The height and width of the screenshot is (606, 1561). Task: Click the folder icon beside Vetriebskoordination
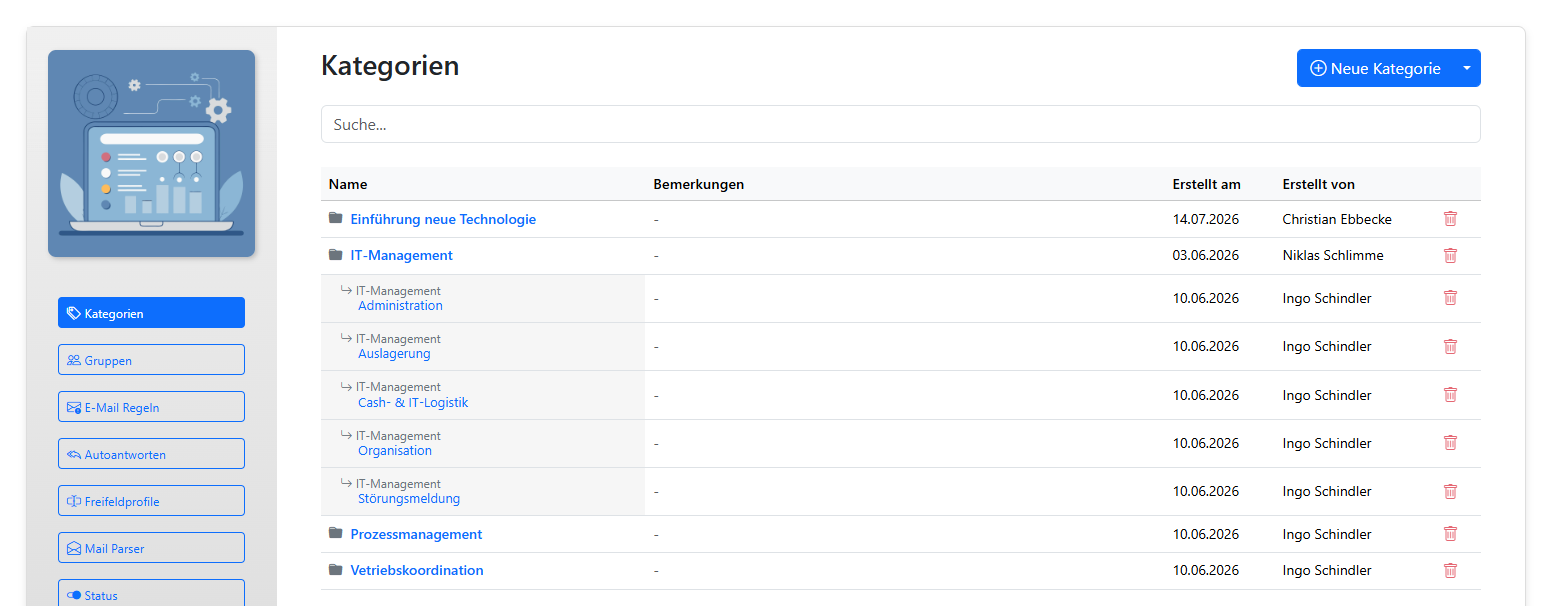(x=336, y=570)
